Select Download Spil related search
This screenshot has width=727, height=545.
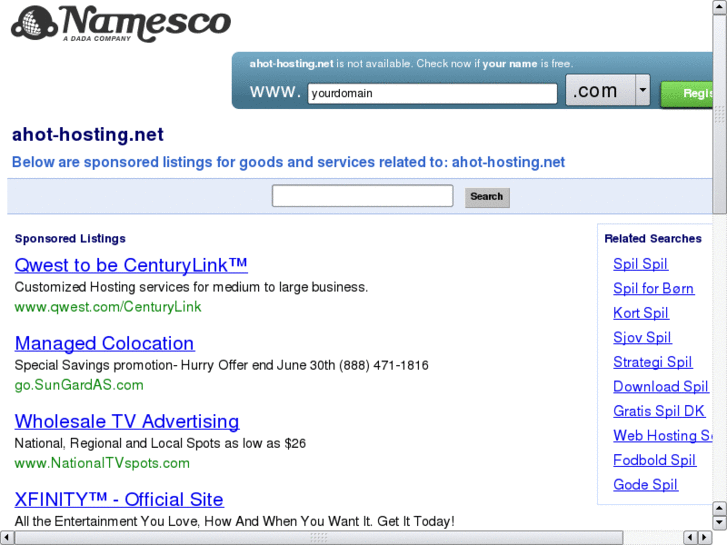pyautogui.click(x=661, y=386)
